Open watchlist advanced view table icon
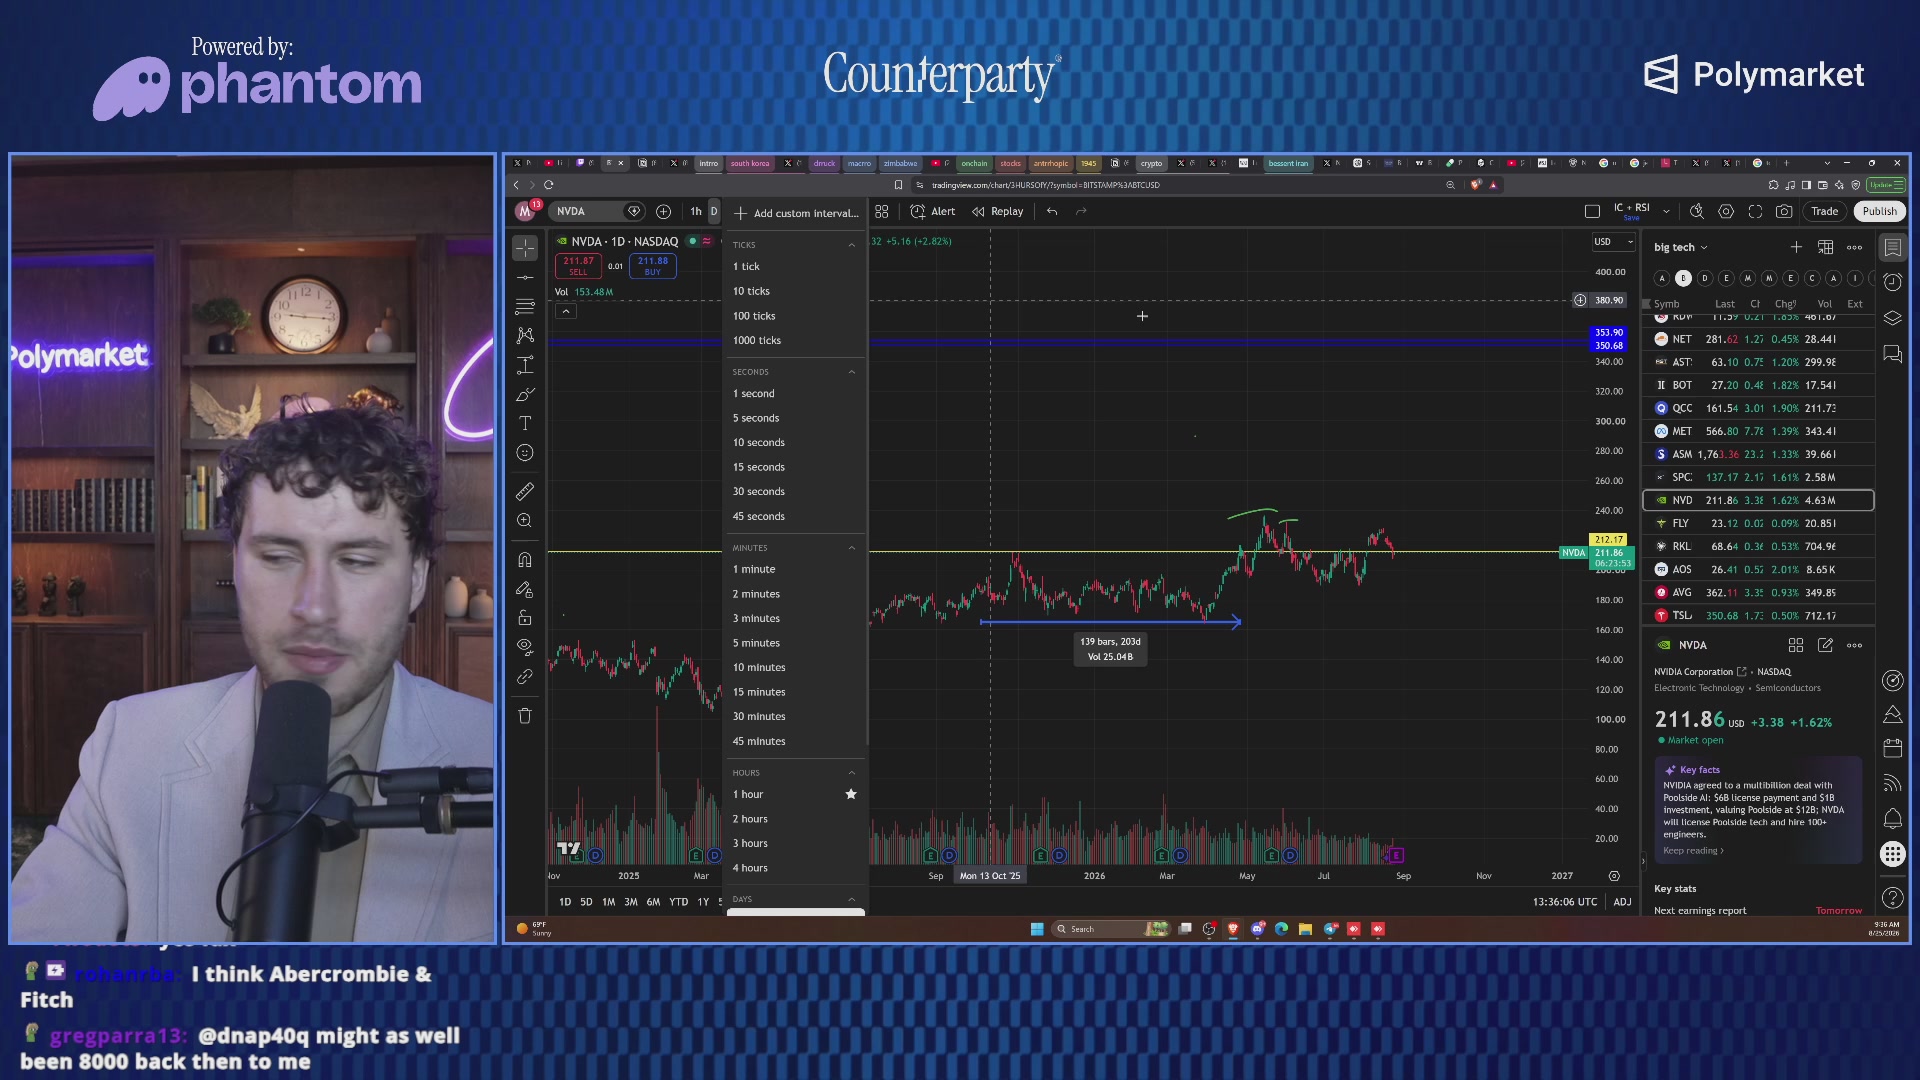 pyautogui.click(x=1825, y=247)
